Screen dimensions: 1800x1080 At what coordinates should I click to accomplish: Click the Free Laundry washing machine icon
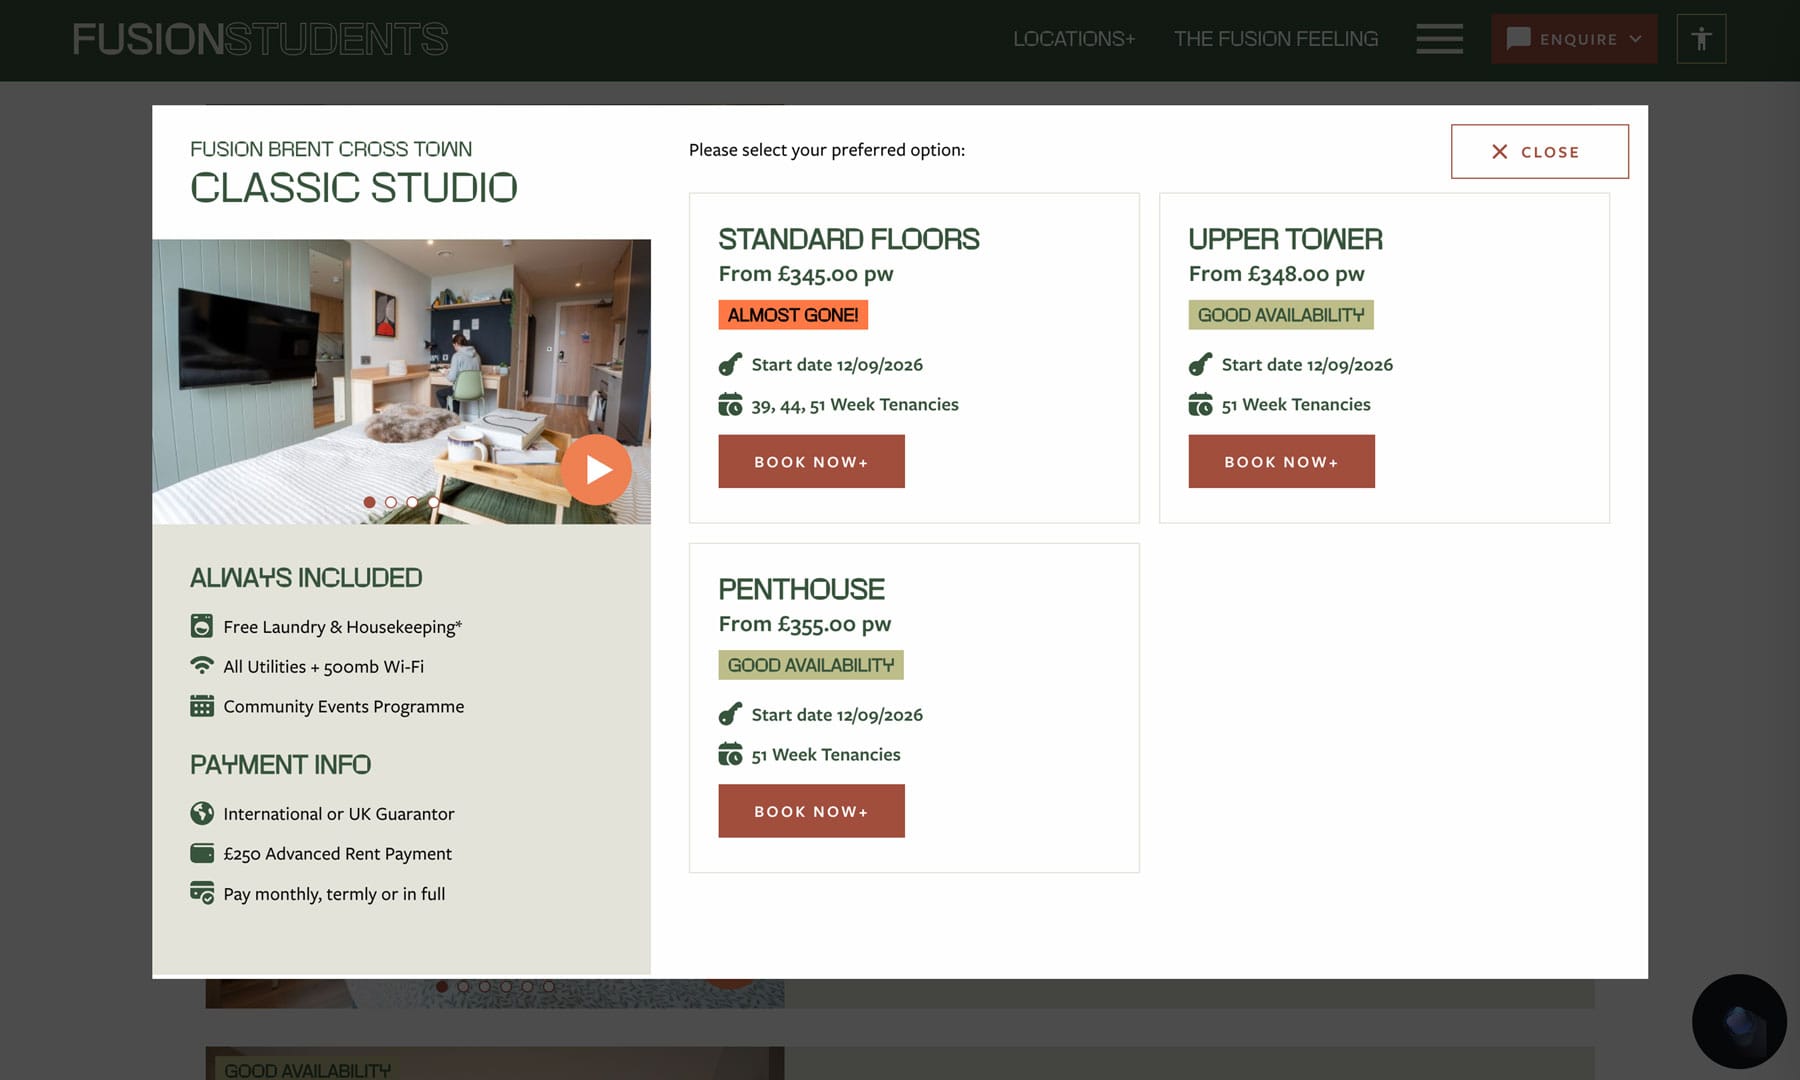pyautogui.click(x=202, y=626)
